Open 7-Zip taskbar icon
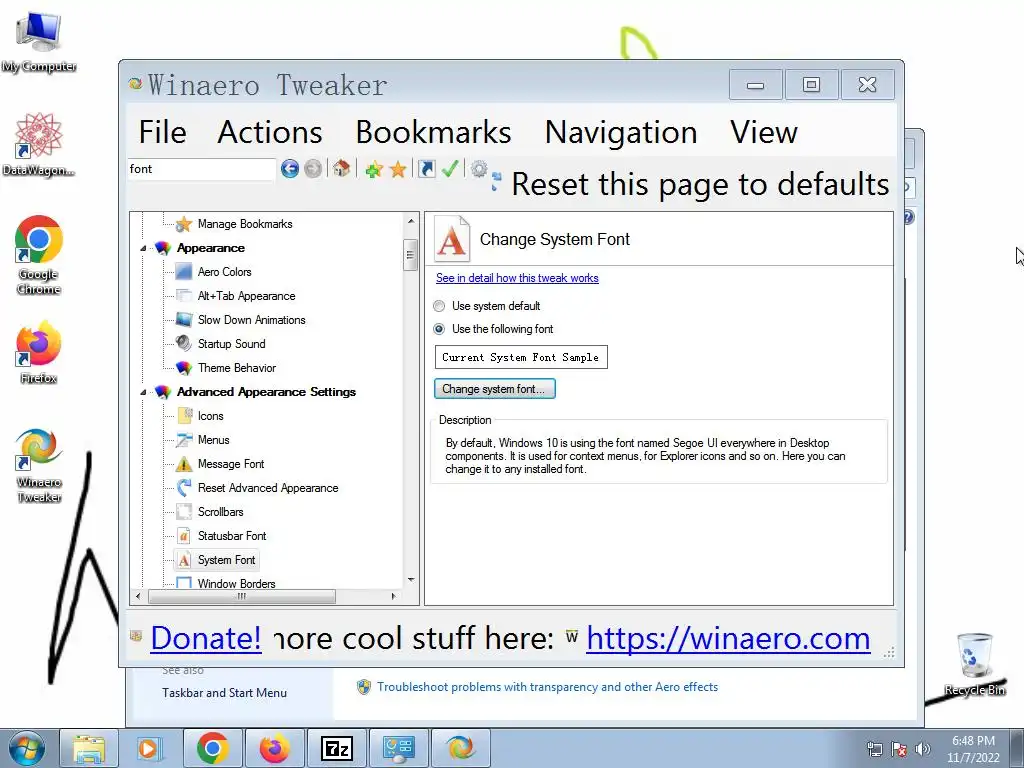Screen dimensions: 1024x768 pyautogui.click(x=337, y=748)
